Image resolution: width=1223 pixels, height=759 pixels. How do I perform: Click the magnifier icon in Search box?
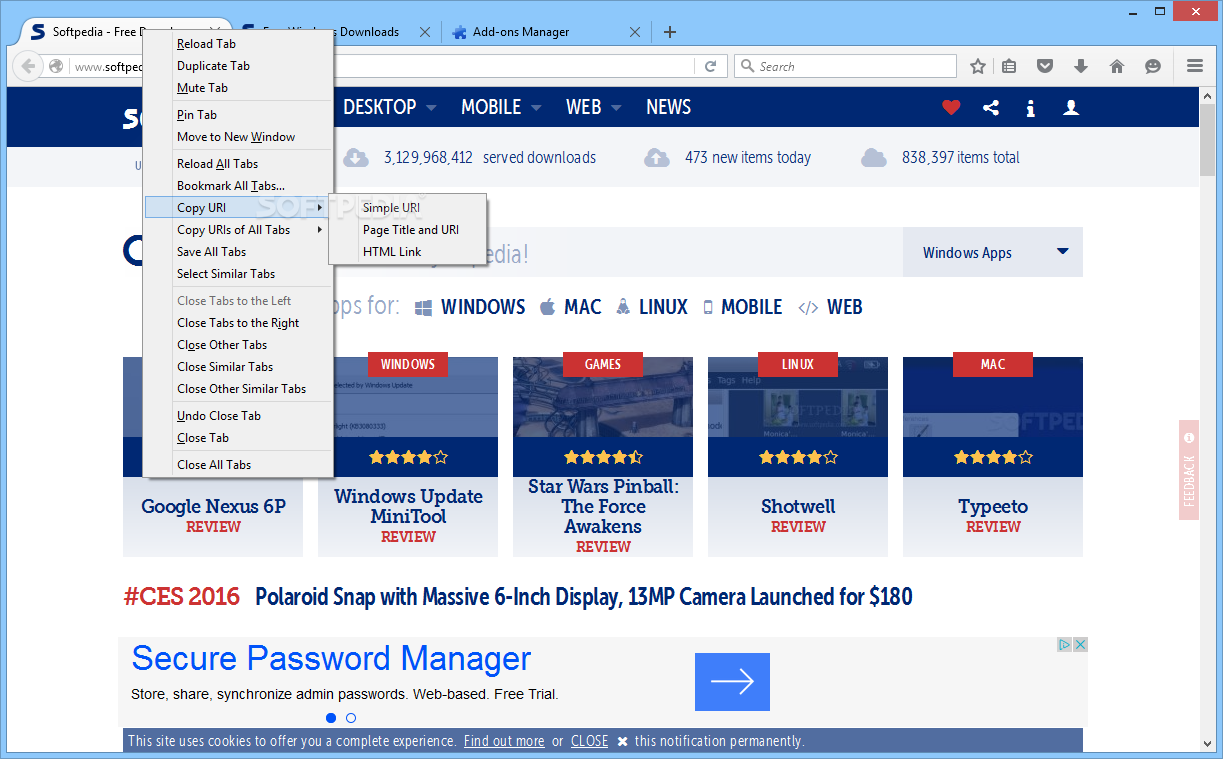pos(747,67)
